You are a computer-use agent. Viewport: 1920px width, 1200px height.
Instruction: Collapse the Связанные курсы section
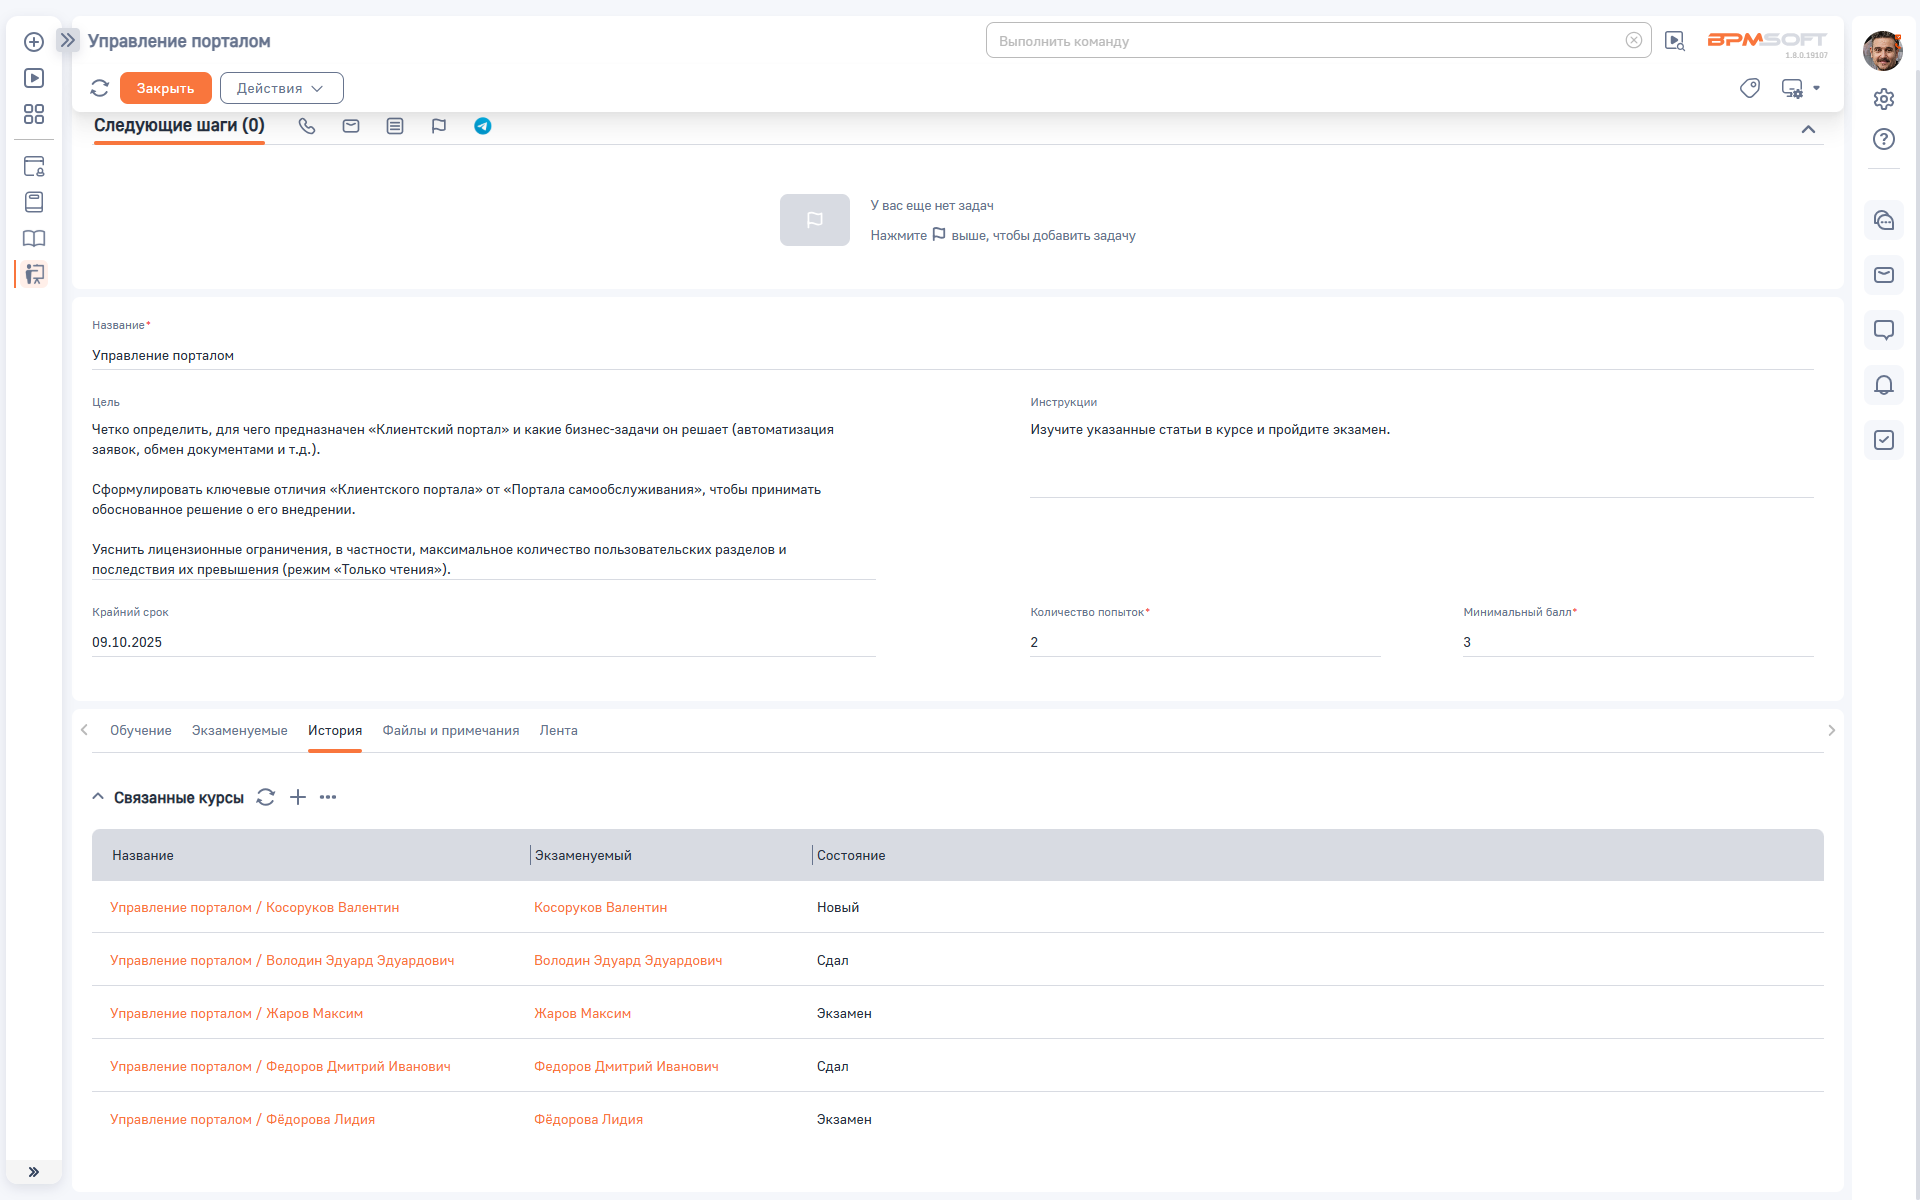(98, 797)
